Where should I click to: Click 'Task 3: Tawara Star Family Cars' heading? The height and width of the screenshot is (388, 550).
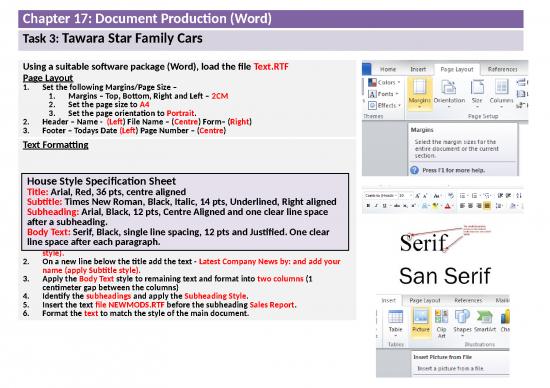pyautogui.click(x=113, y=38)
